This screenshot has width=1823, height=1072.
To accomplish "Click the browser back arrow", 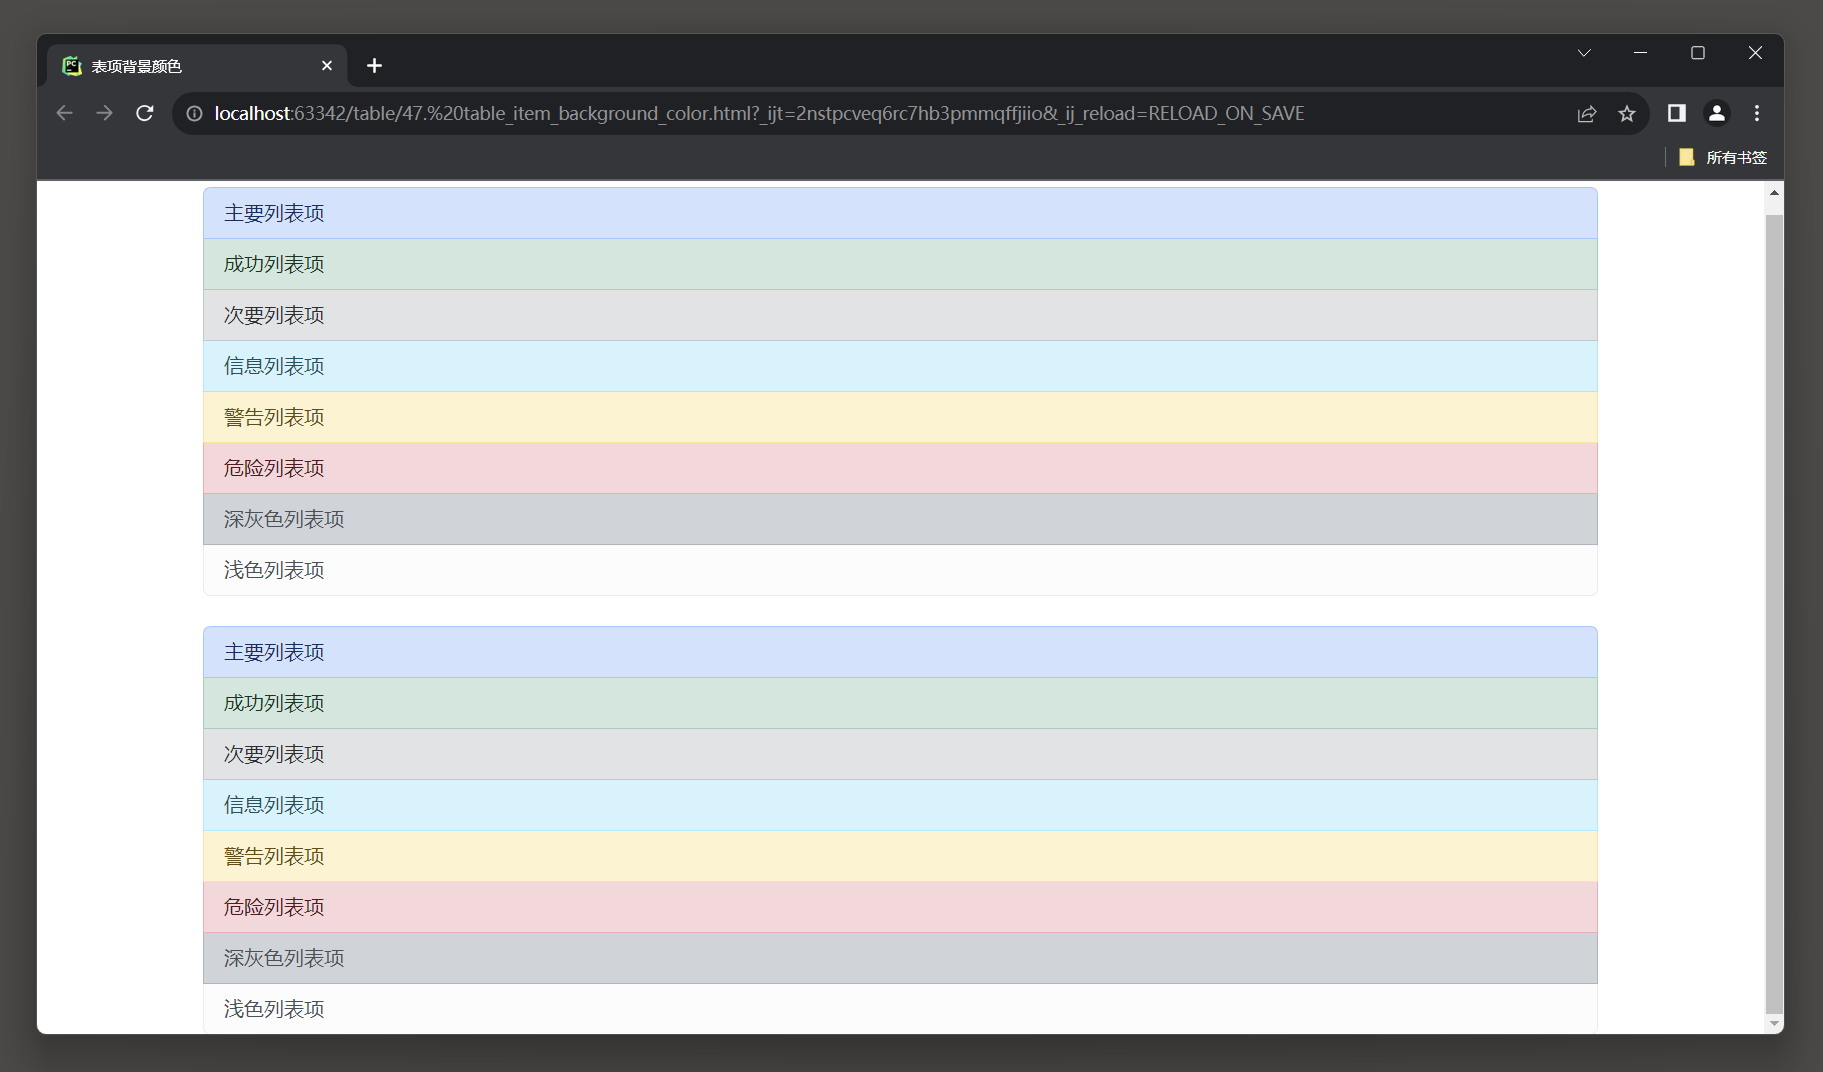I will click(64, 113).
